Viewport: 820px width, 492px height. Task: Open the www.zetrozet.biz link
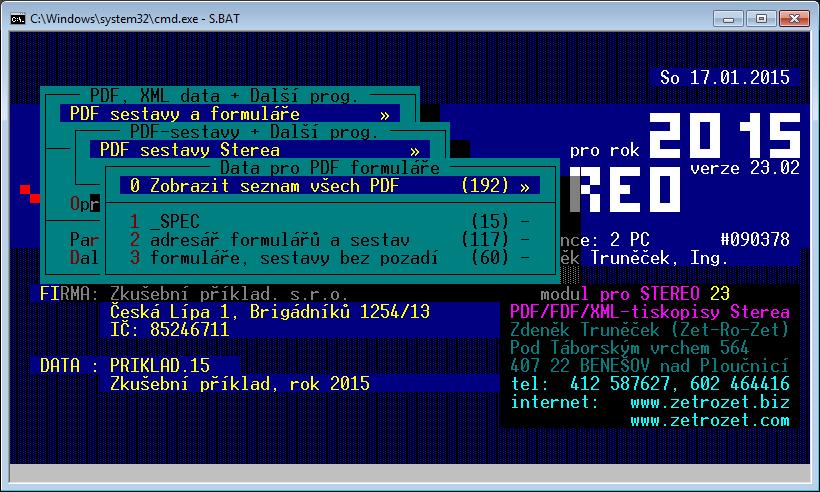click(x=710, y=402)
